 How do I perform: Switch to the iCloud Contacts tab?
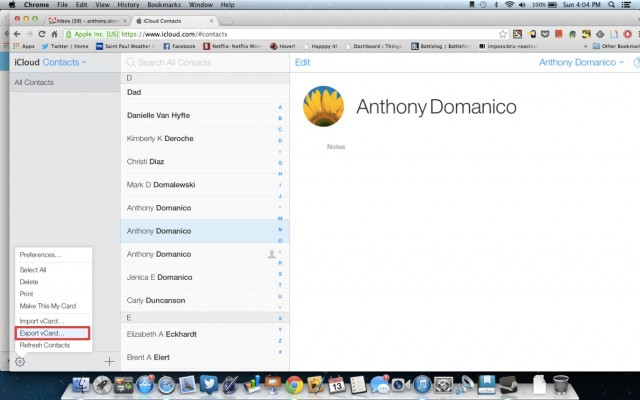point(175,20)
